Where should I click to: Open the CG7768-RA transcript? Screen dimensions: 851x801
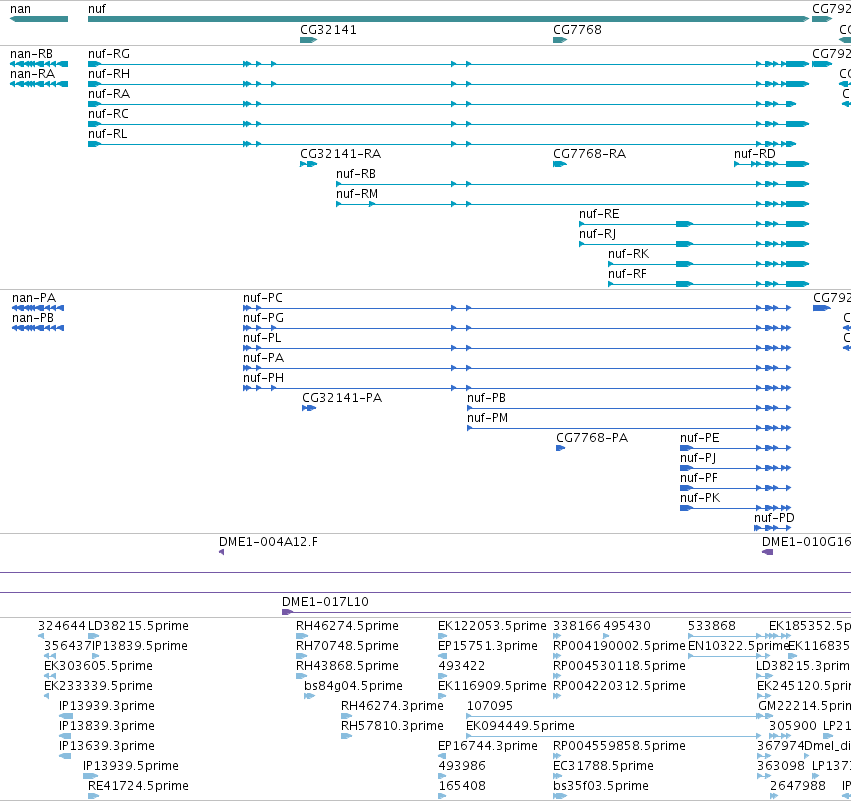click(589, 154)
